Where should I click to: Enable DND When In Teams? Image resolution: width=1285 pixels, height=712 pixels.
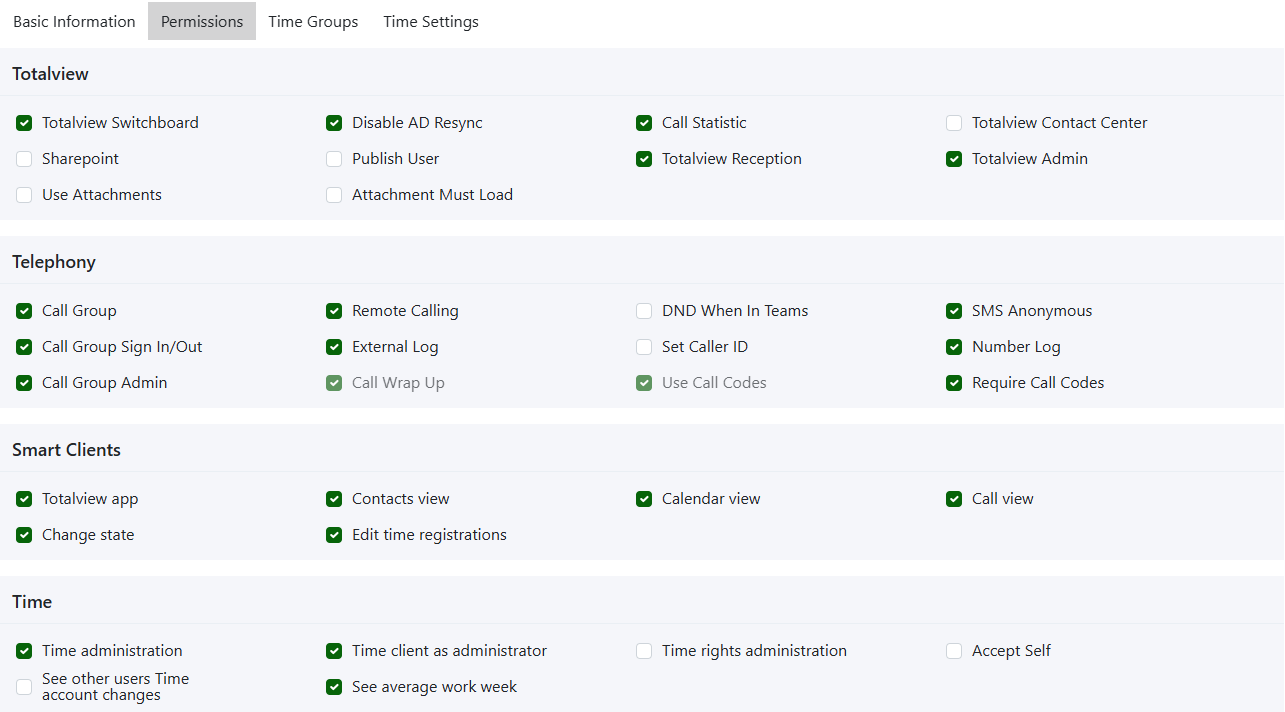[644, 311]
